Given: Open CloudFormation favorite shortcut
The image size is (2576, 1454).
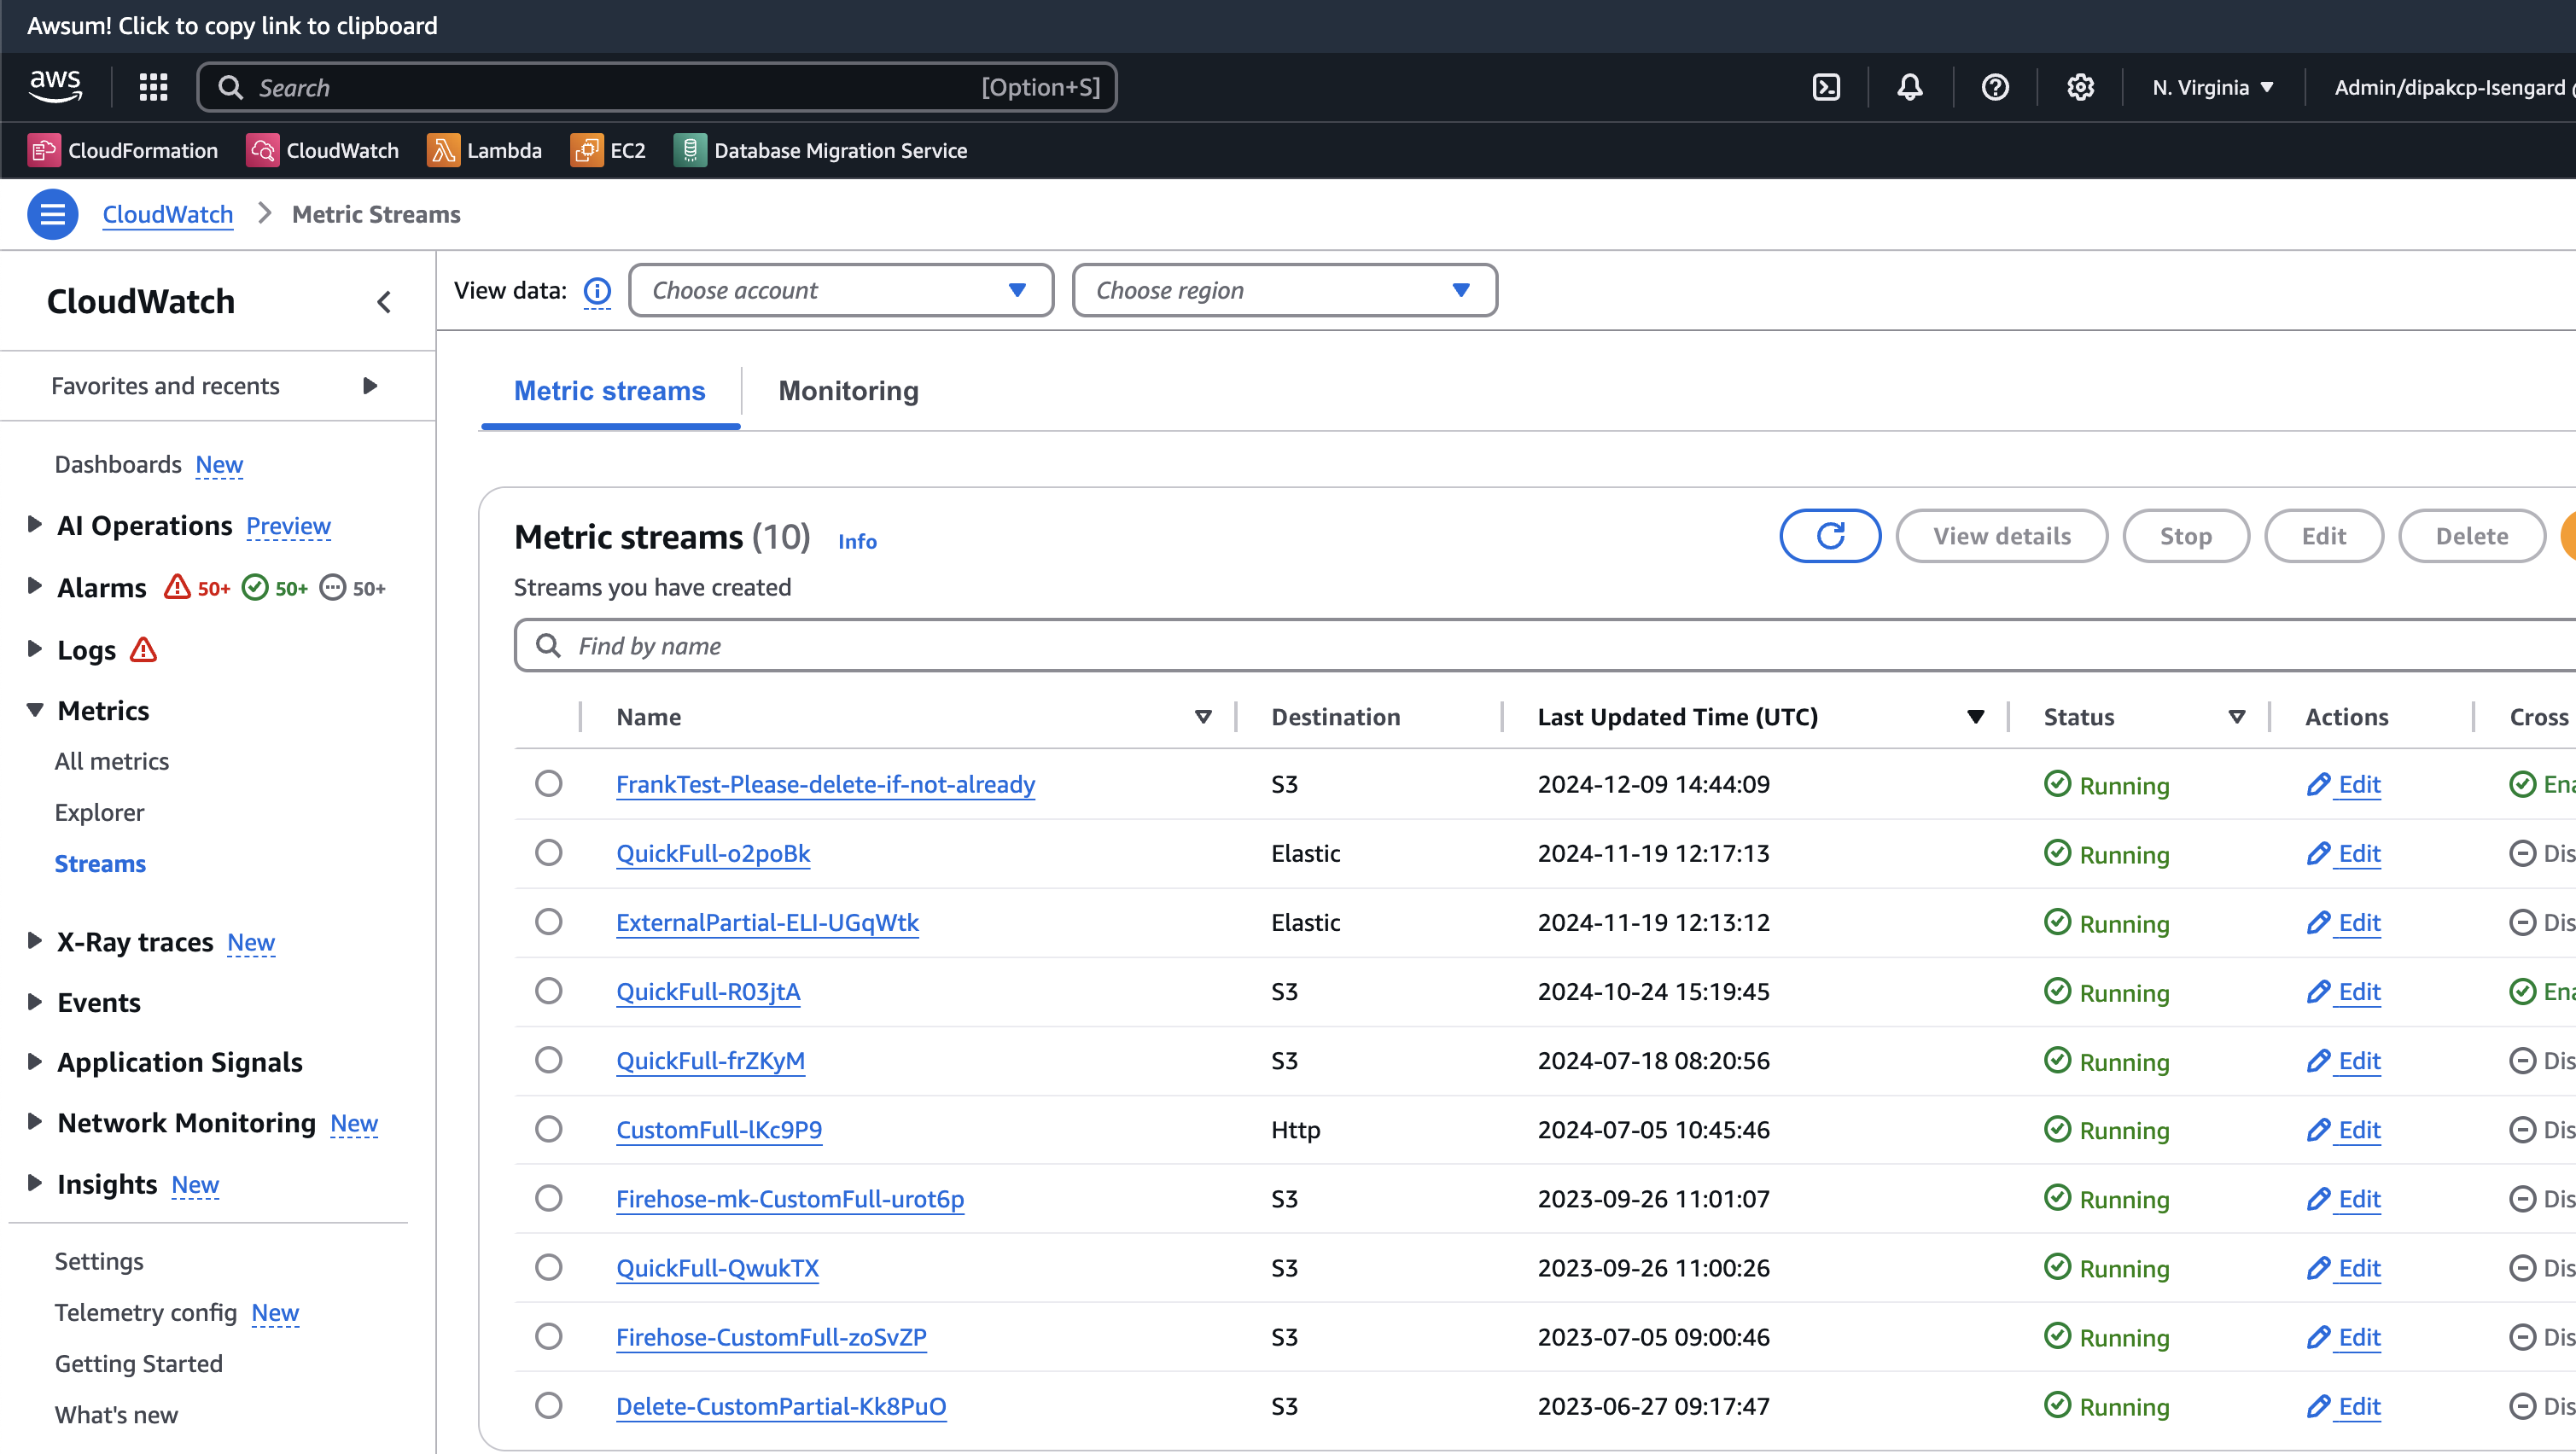Looking at the screenshot, I should click(x=123, y=150).
